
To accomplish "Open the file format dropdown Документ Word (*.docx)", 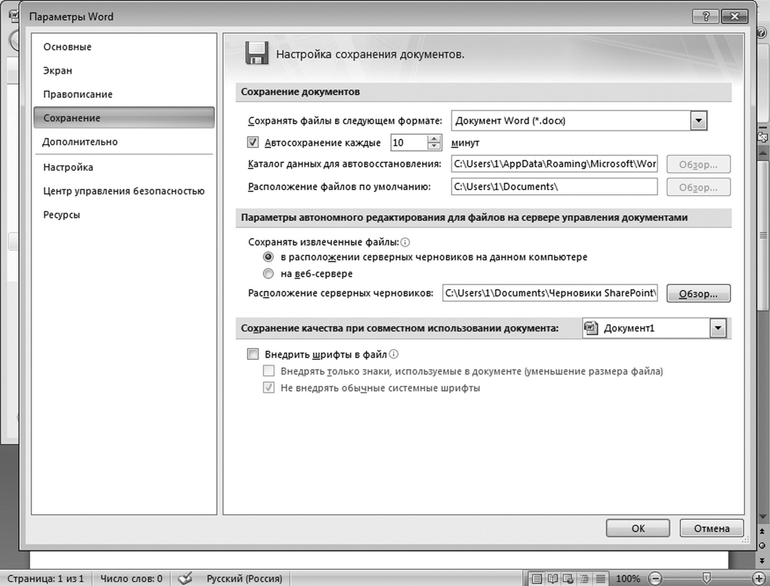I will pyautogui.click(x=698, y=120).
